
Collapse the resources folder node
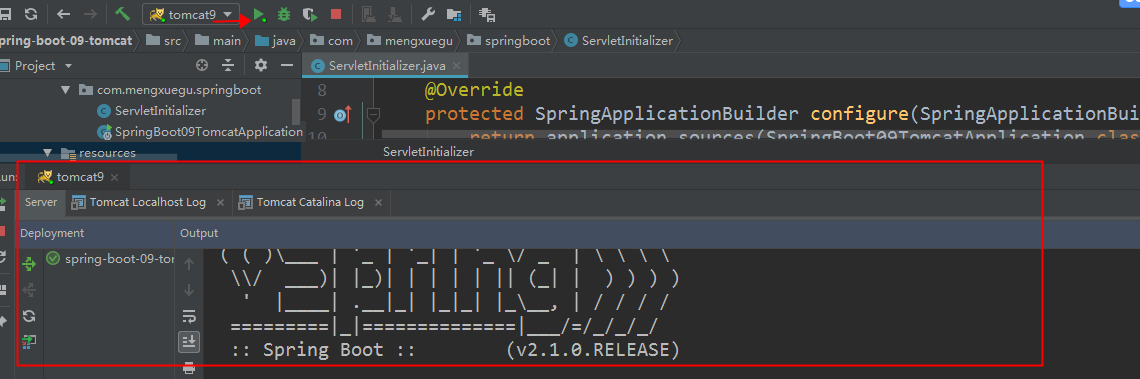(48, 153)
